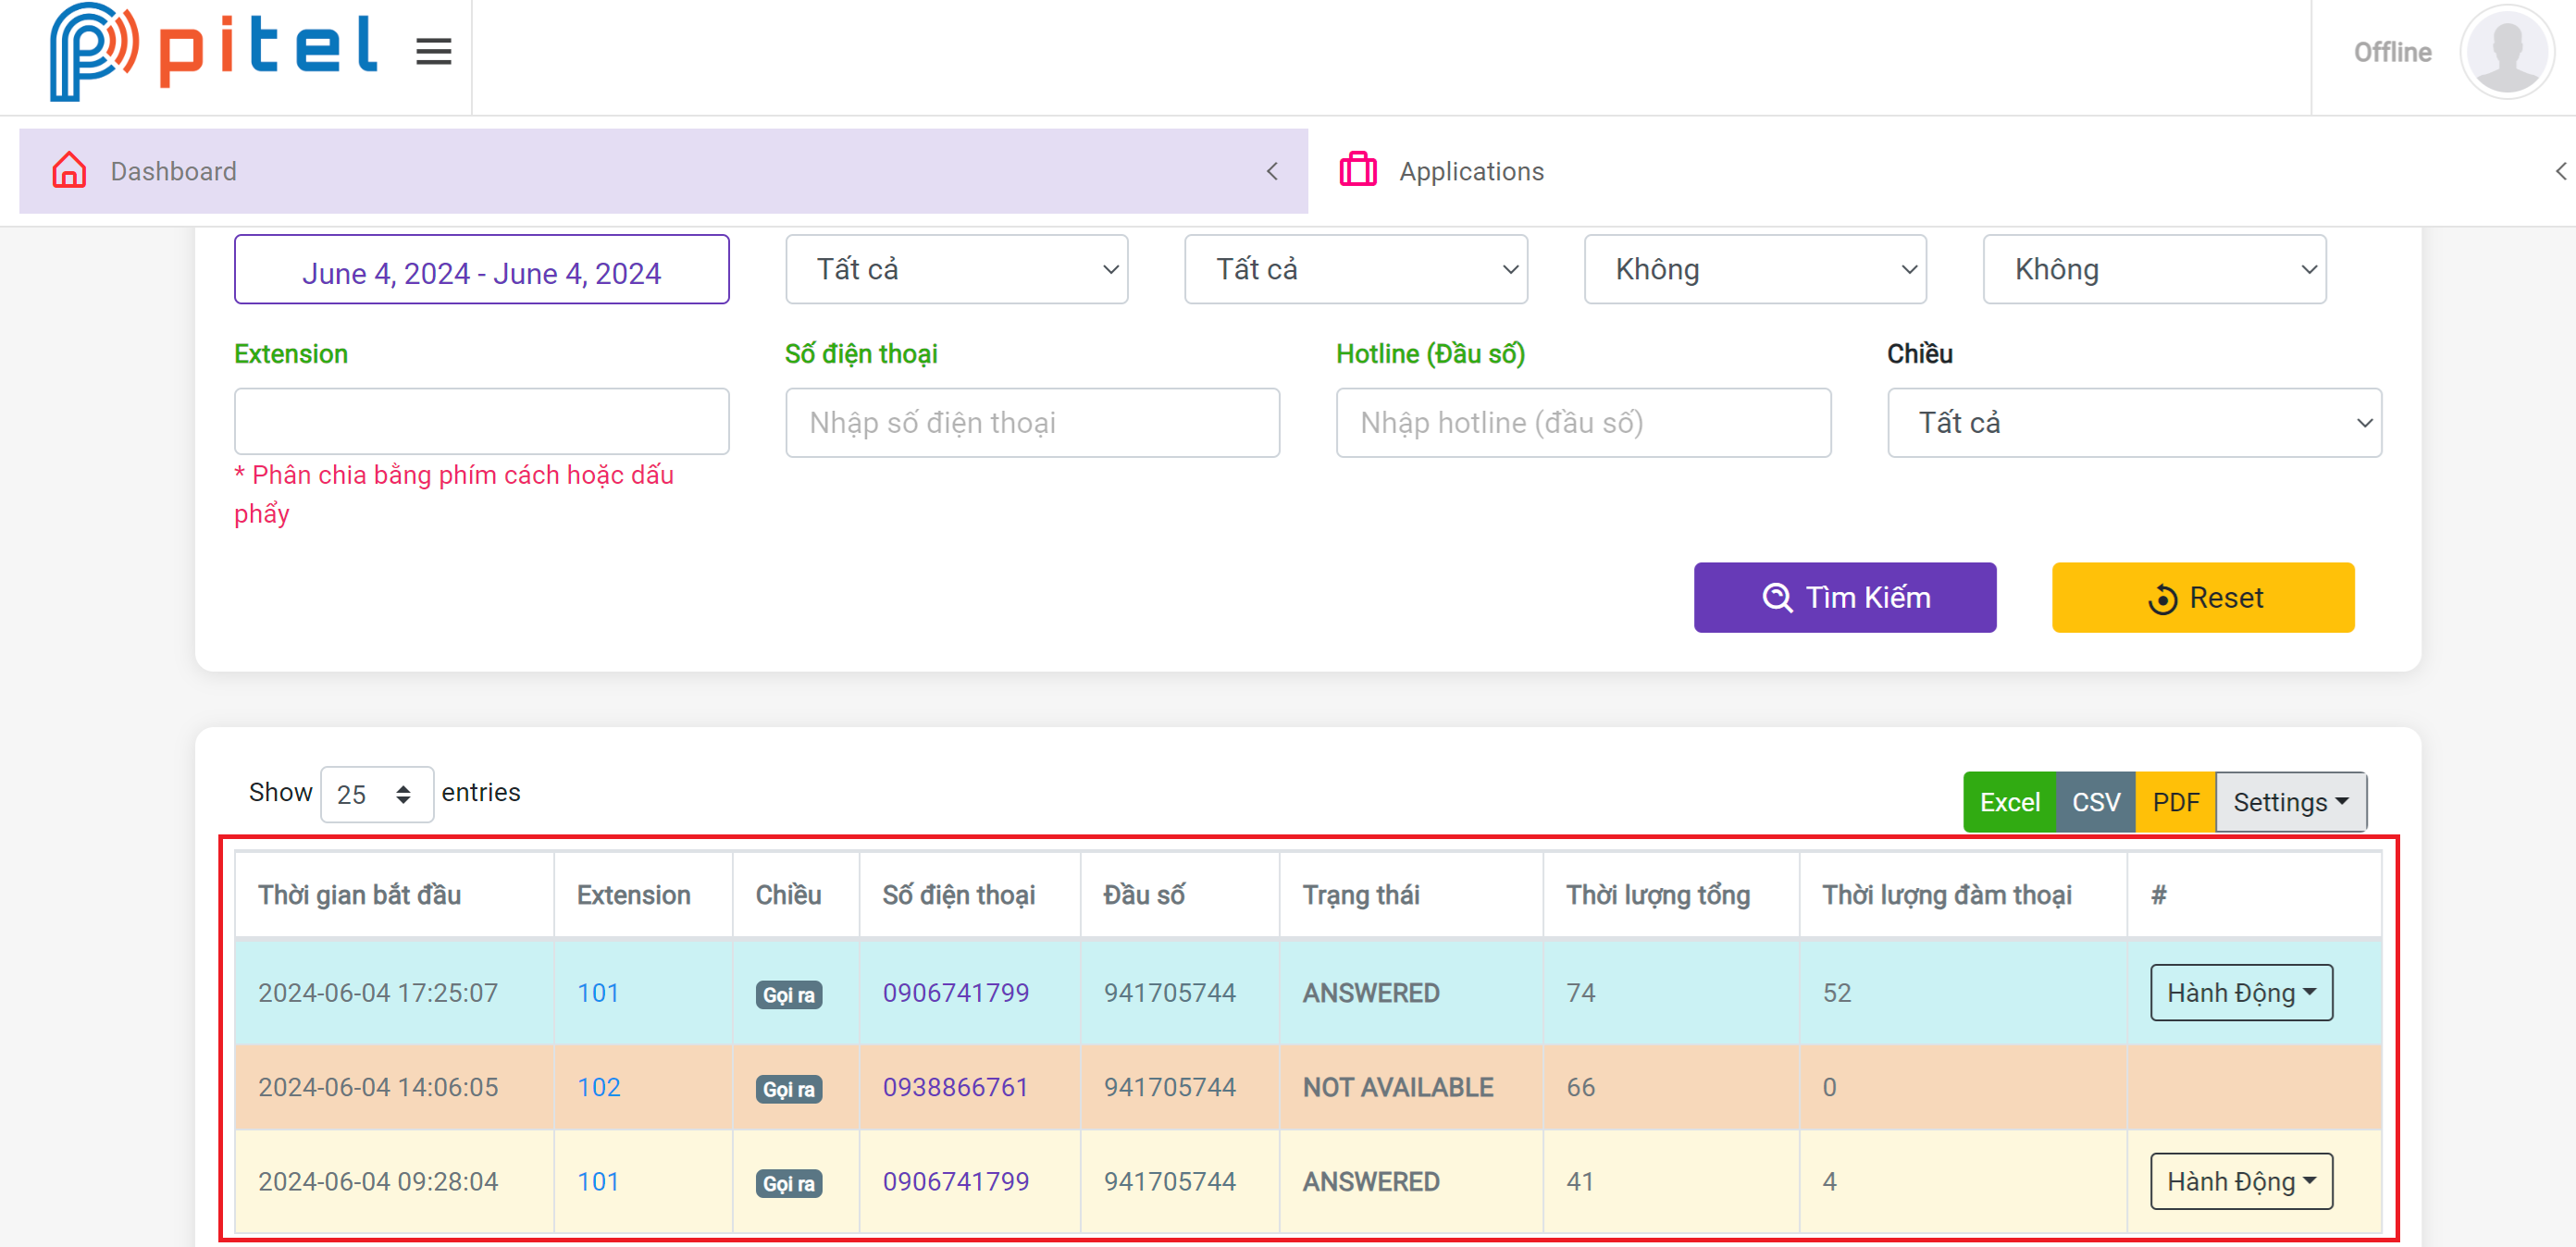
Task: Sort by Thời gian bắt đầu column header
Action: click(x=359, y=895)
